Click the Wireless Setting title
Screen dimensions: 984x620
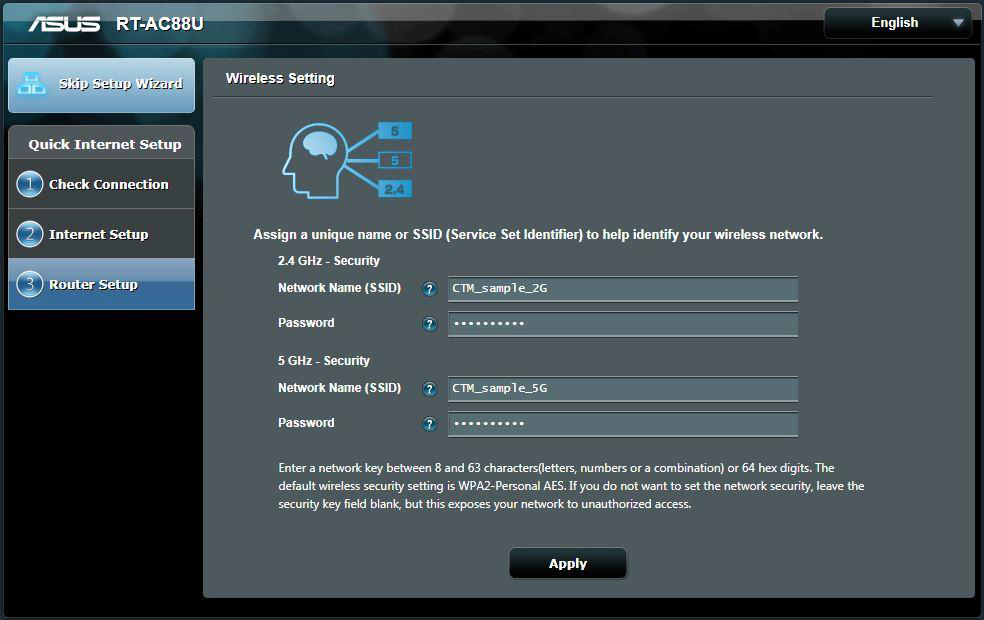tap(280, 78)
